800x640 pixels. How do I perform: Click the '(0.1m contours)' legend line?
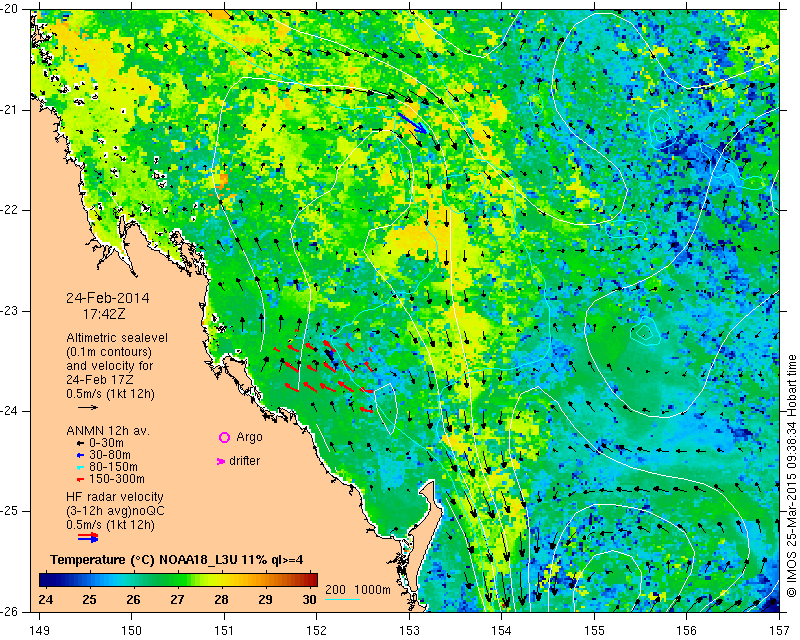coord(109,352)
